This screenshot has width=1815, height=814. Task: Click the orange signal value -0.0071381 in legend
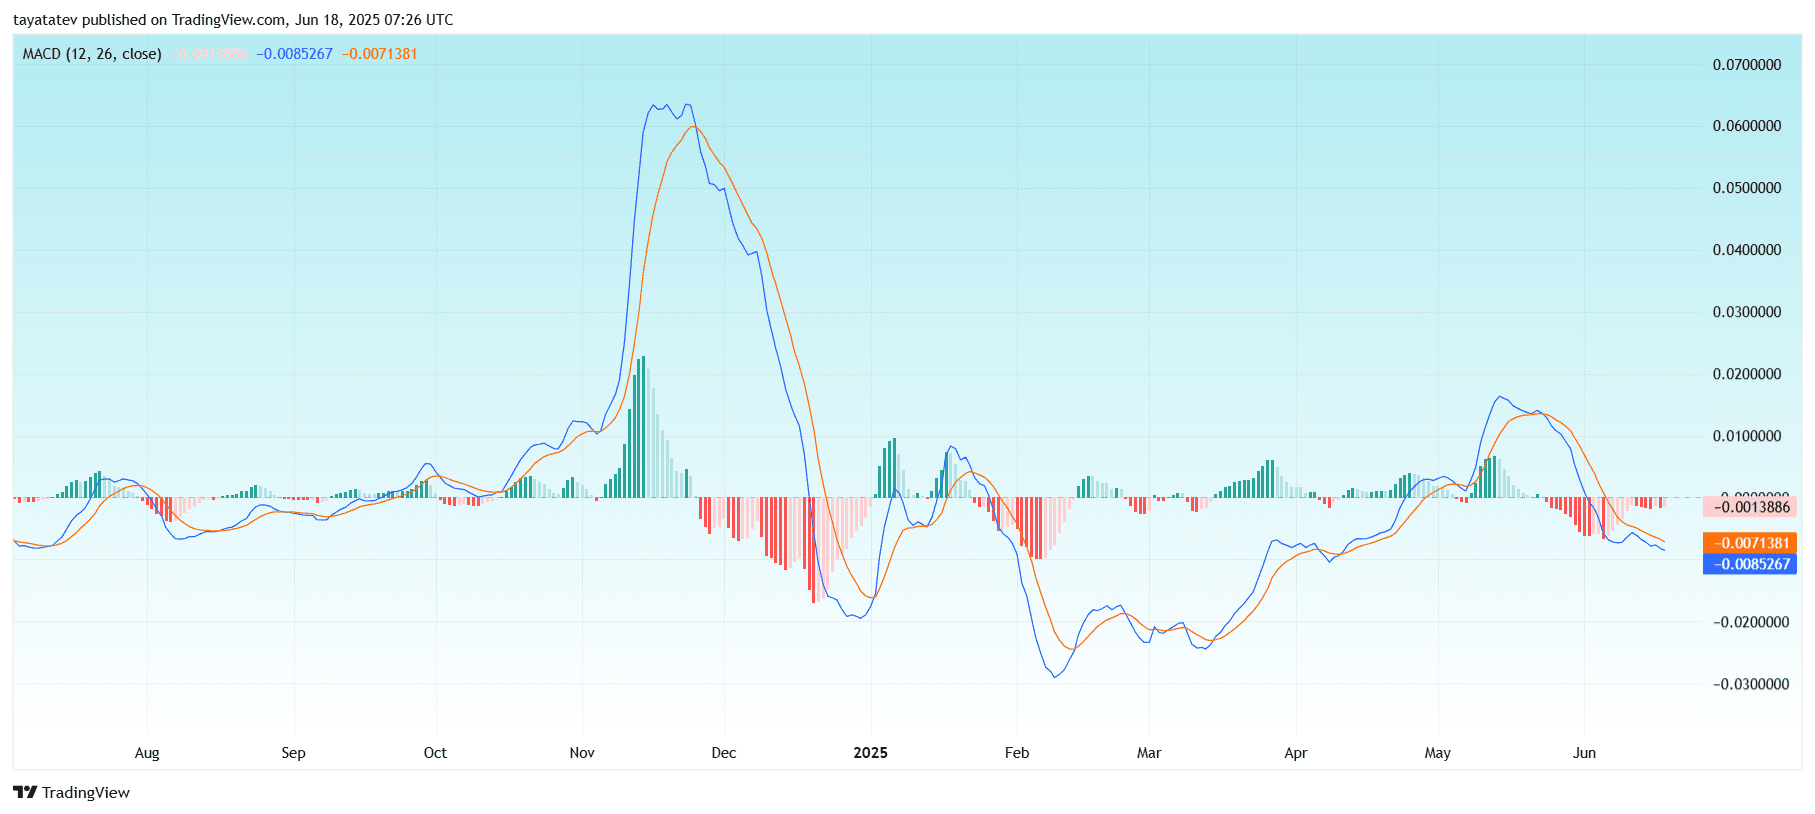[x=379, y=54]
